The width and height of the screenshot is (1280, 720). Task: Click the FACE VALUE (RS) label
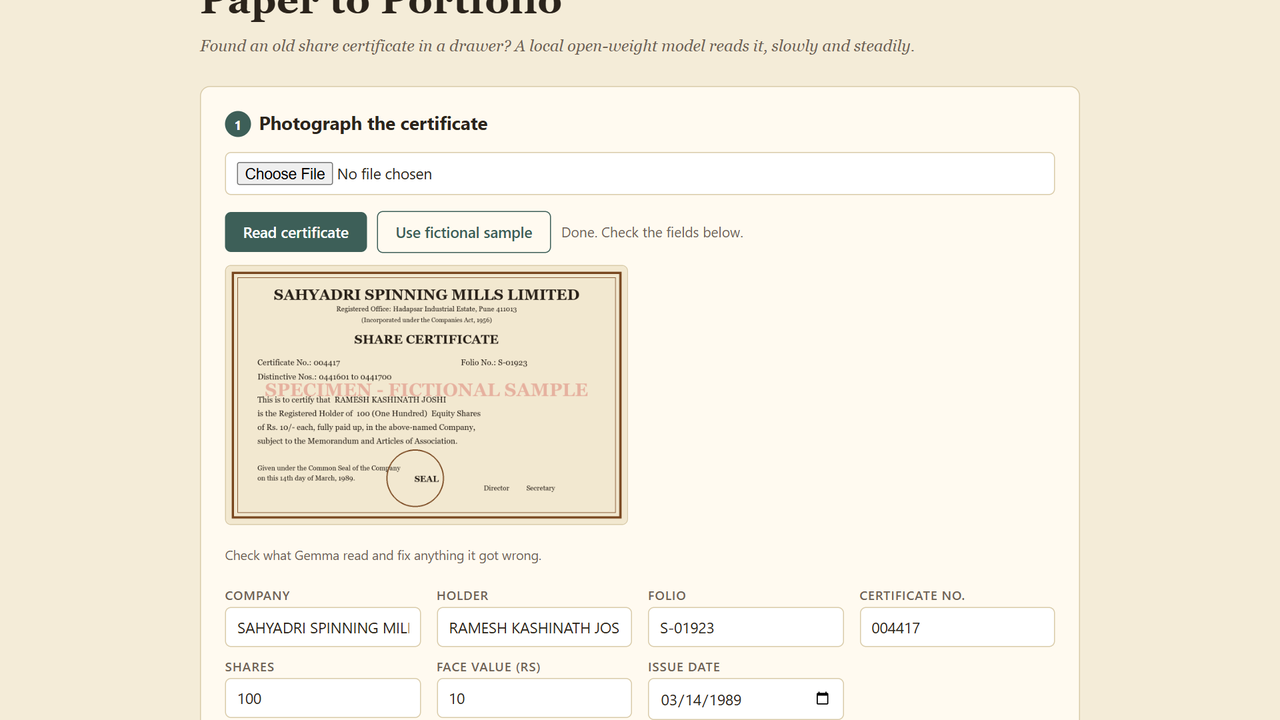[x=489, y=667]
